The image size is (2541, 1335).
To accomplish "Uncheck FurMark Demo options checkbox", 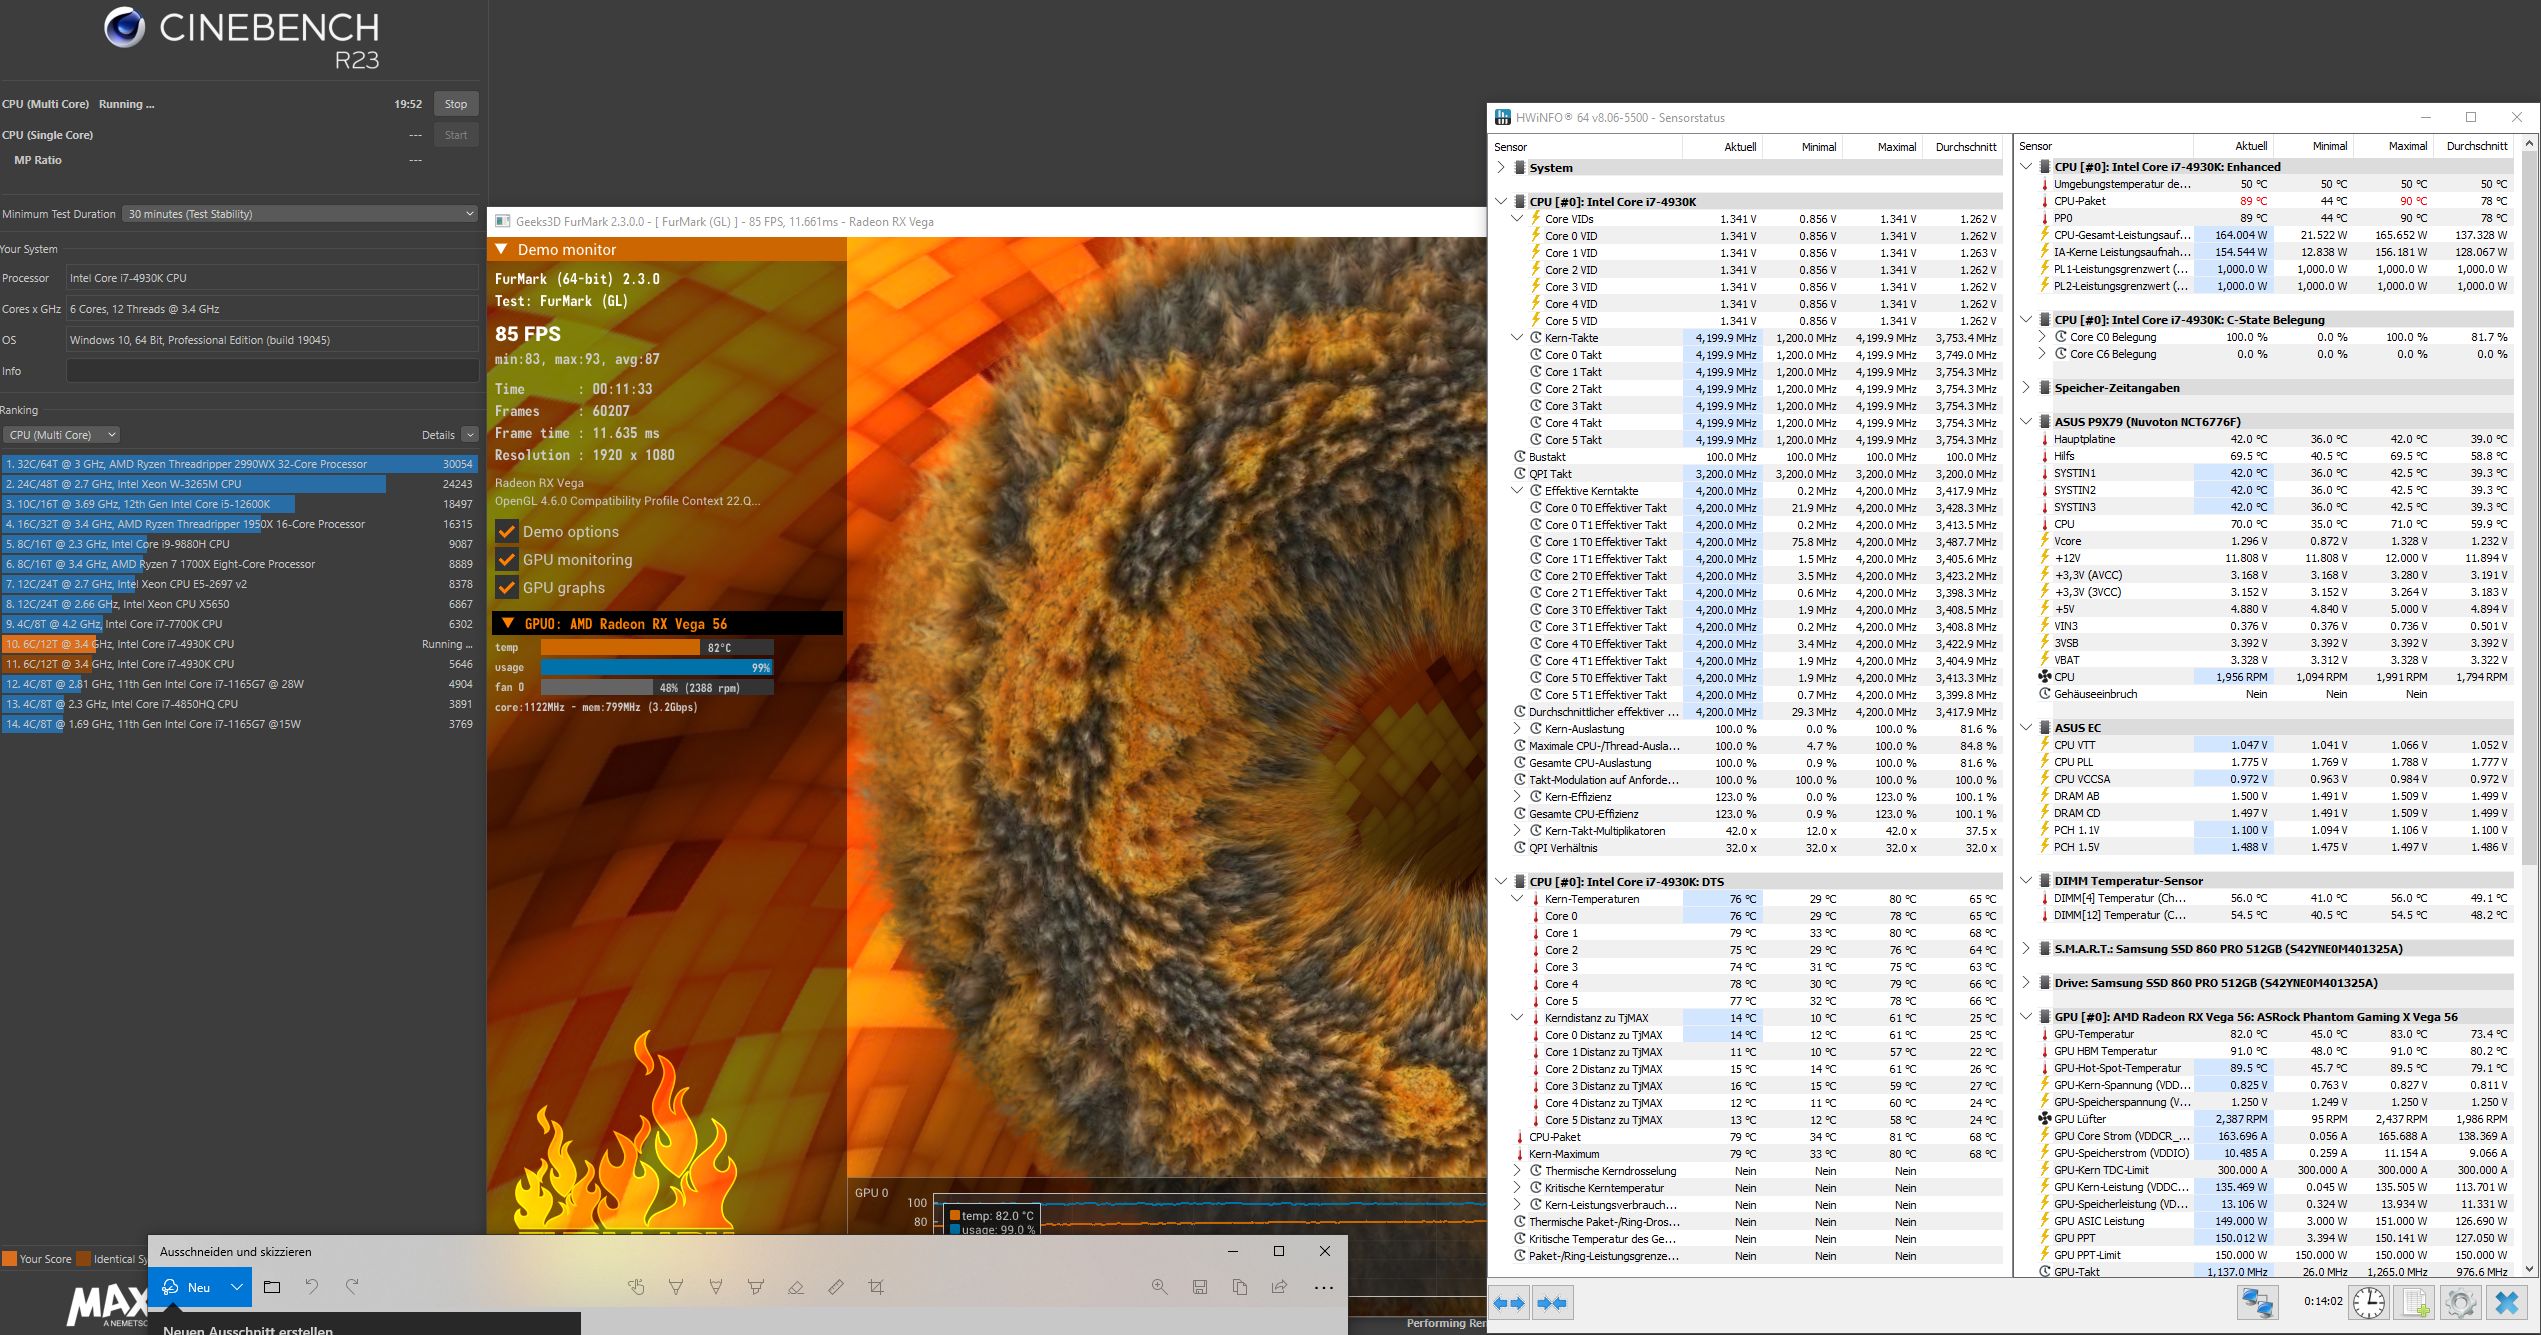I will [x=507, y=532].
